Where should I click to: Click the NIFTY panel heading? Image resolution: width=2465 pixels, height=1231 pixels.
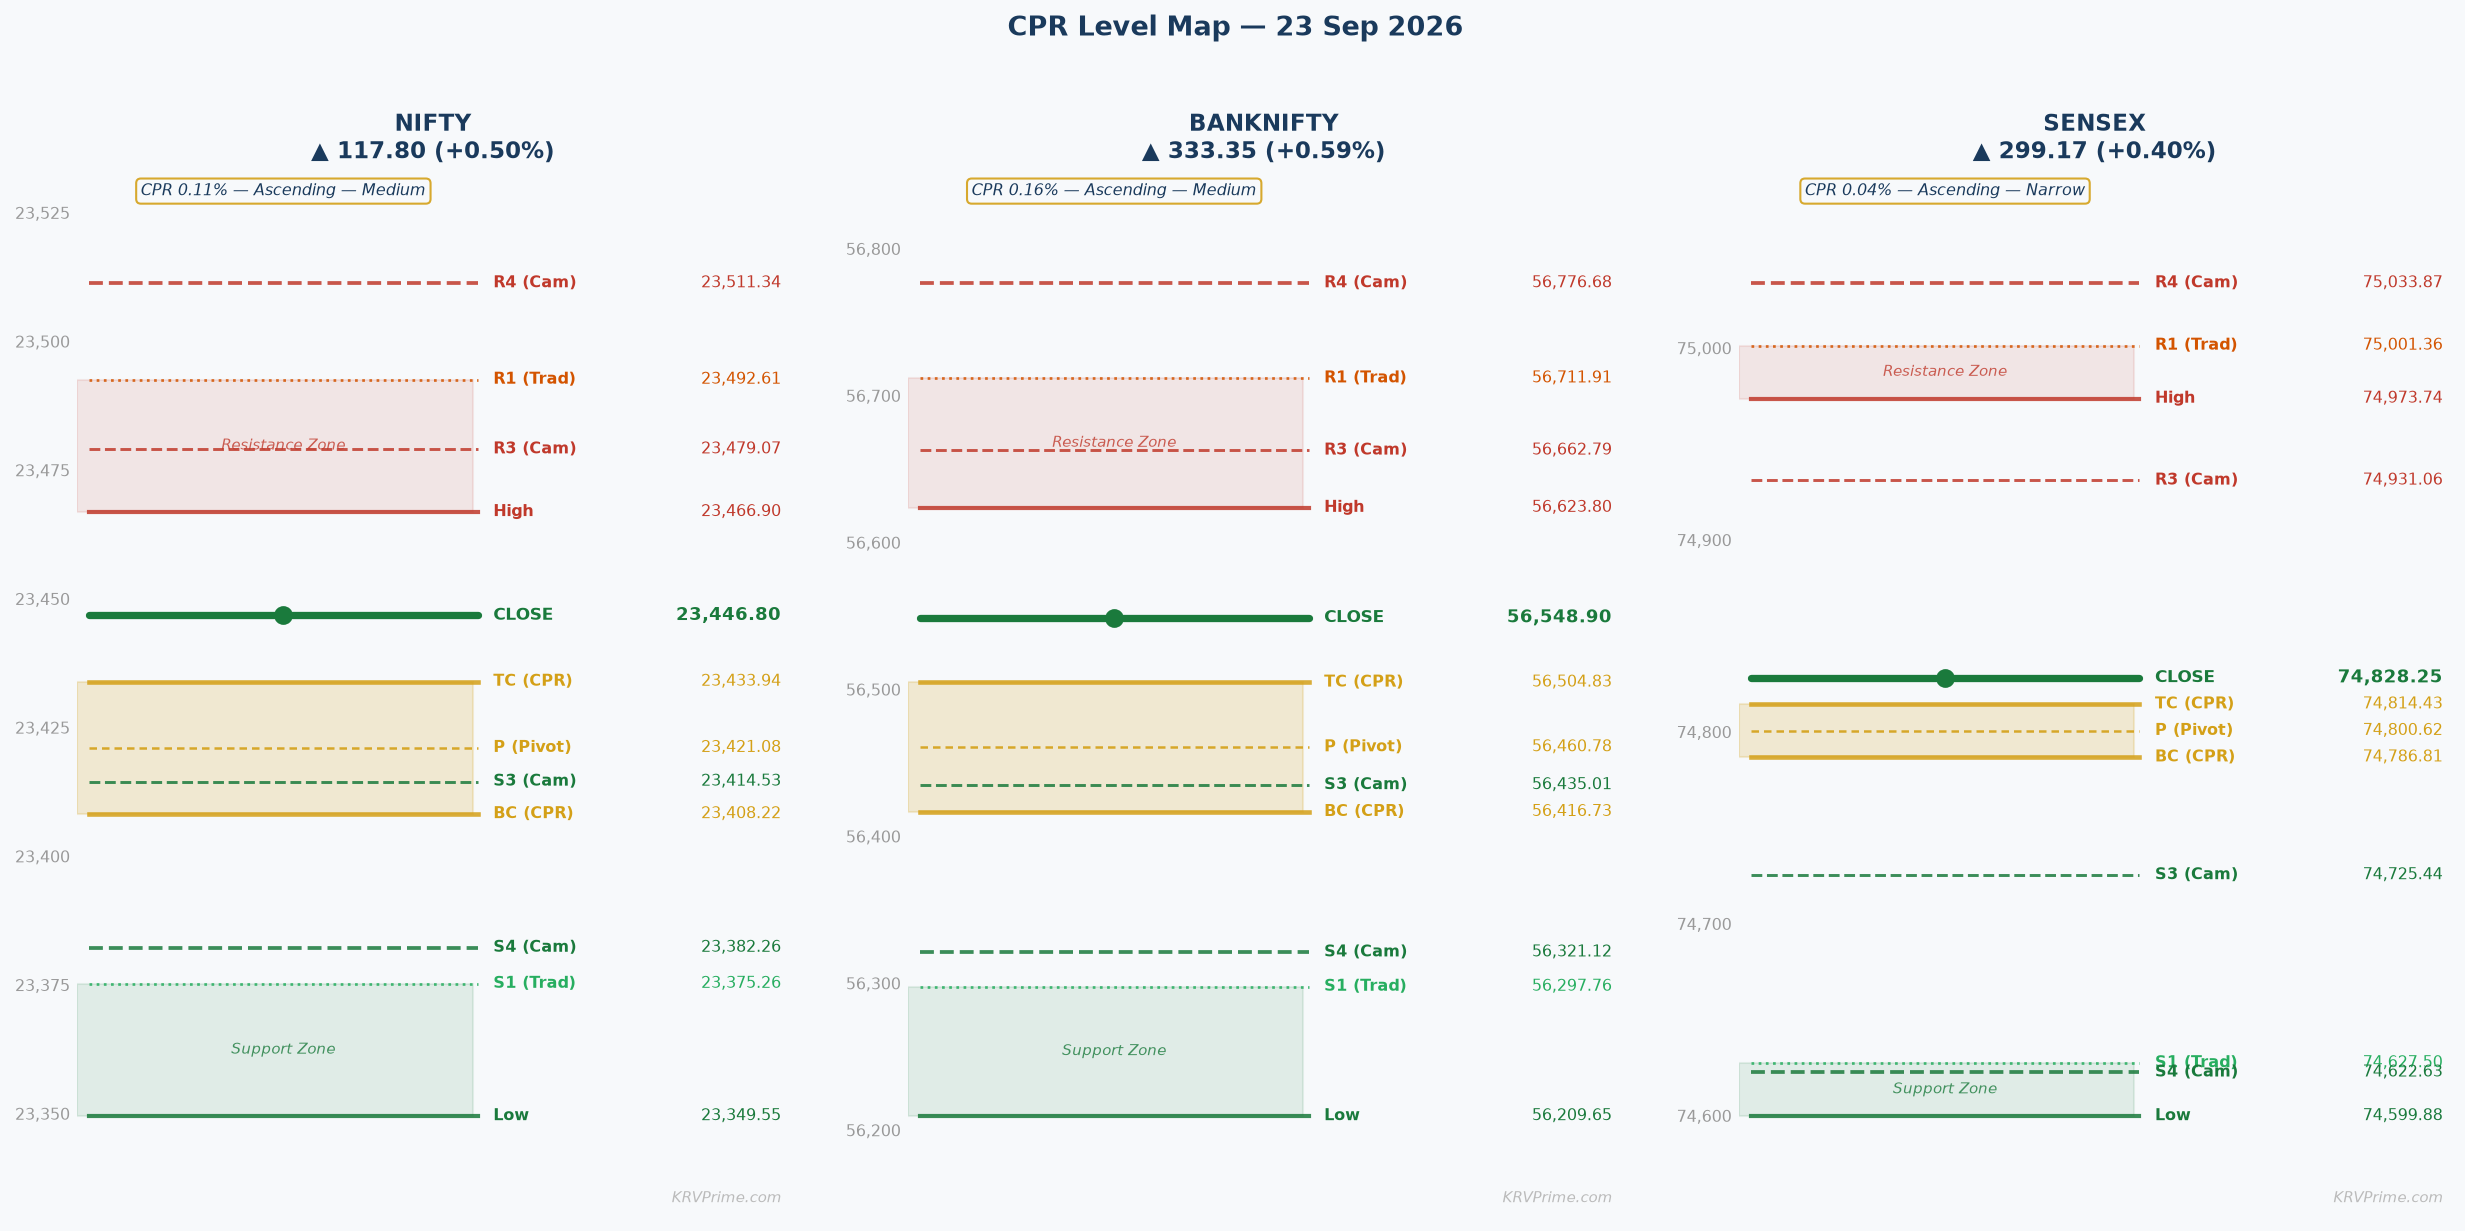click(432, 123)
